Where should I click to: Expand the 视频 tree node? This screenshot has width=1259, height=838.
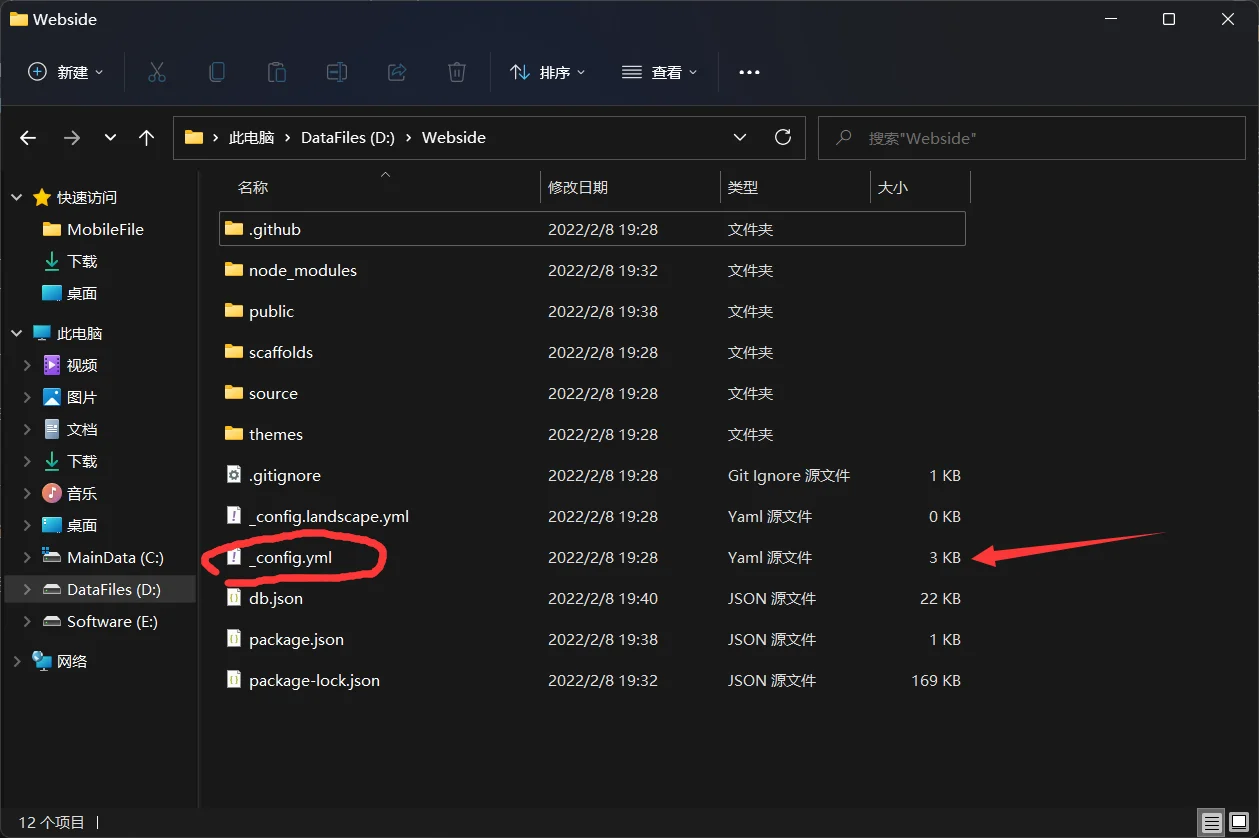(28, 365)
